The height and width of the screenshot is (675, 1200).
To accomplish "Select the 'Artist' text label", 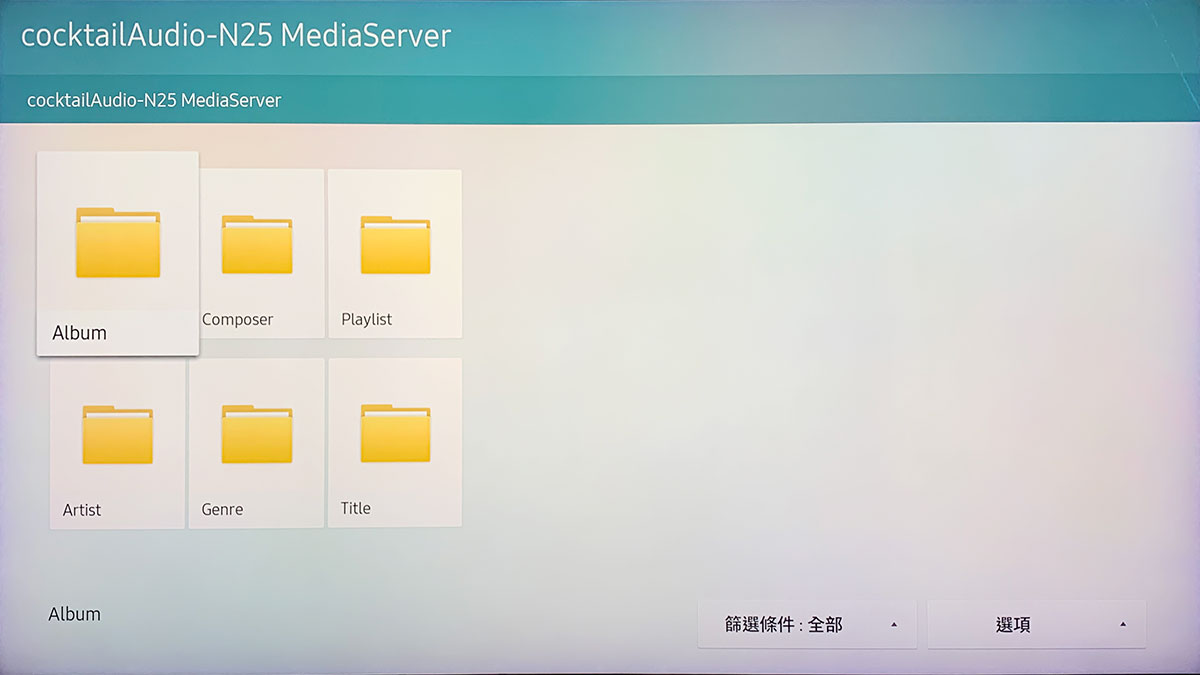I will [x=82, y=510].
